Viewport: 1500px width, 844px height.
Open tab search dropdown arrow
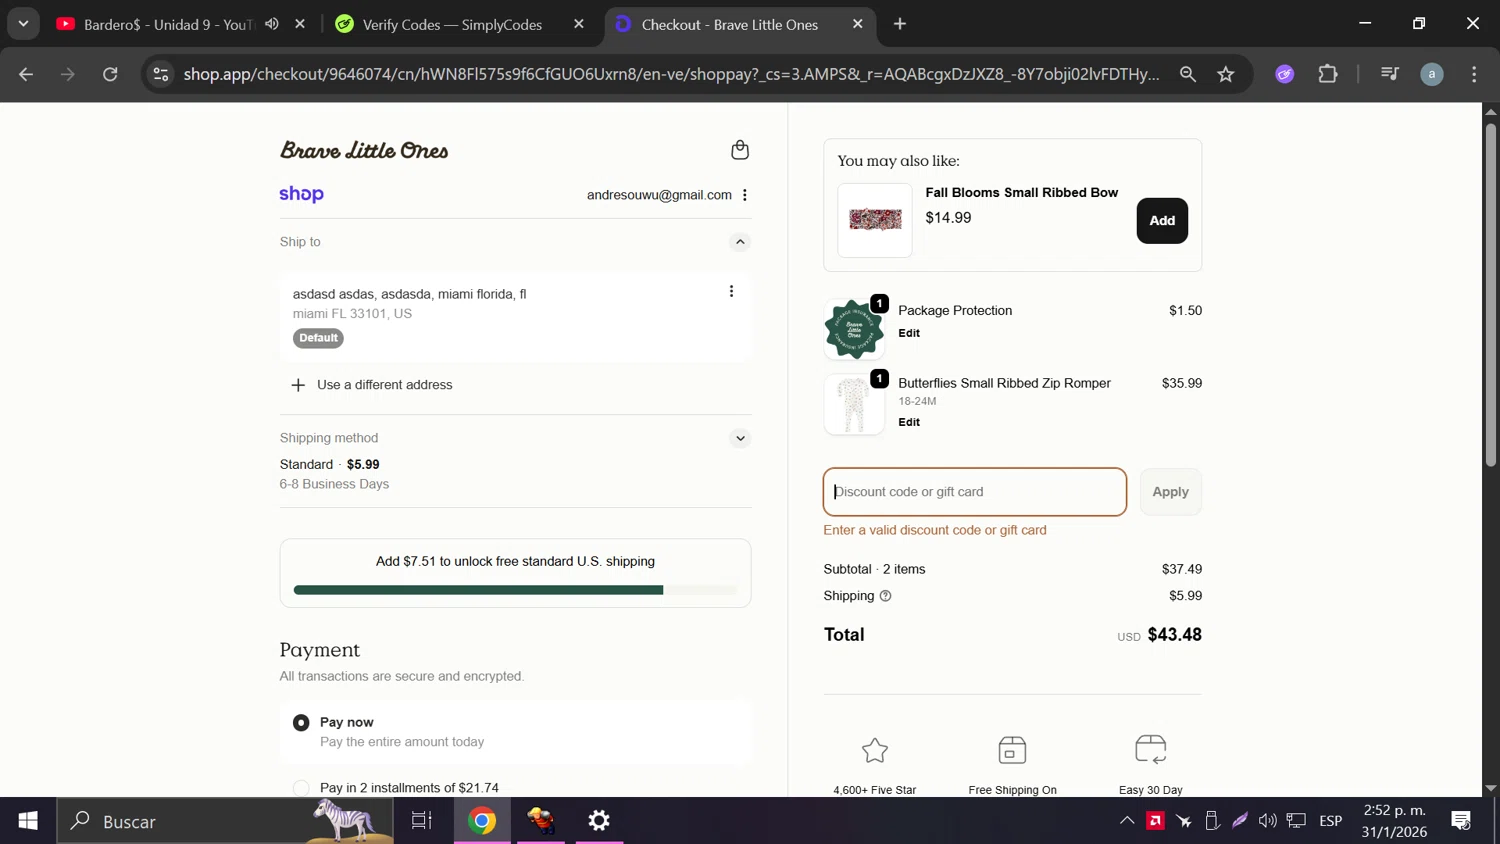(23, 24)
